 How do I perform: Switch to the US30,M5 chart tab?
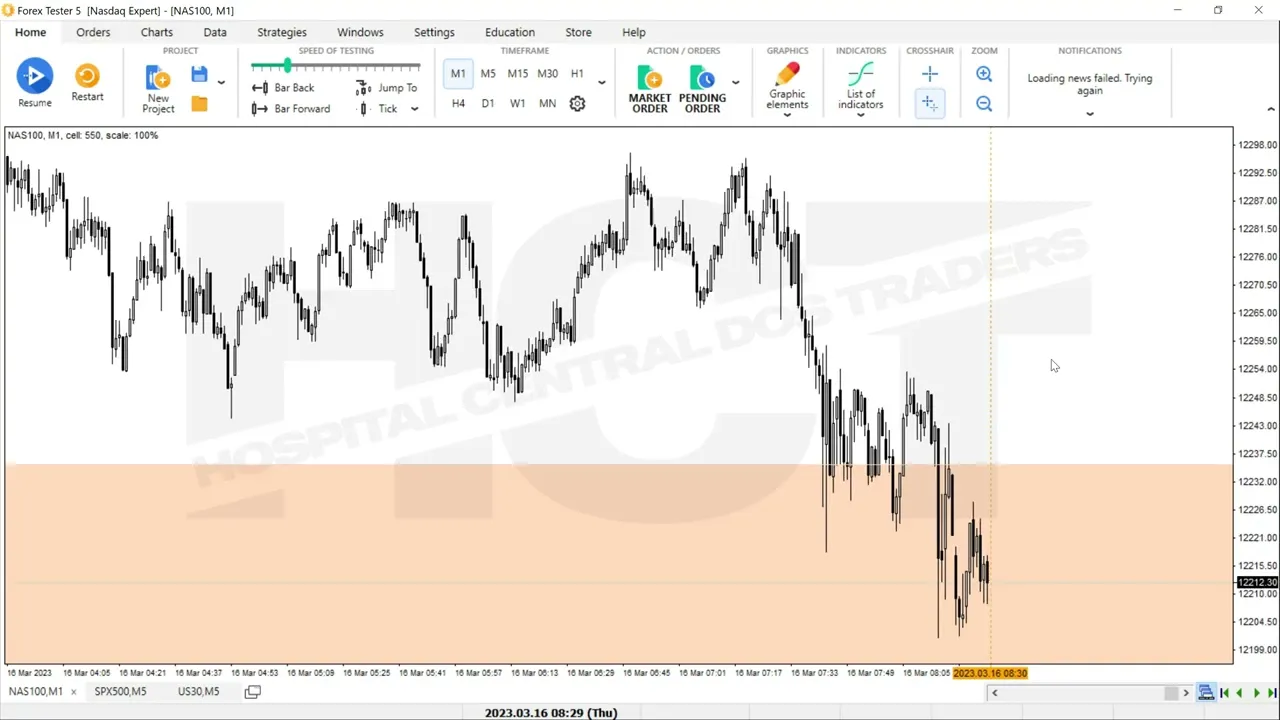[198, 691]
